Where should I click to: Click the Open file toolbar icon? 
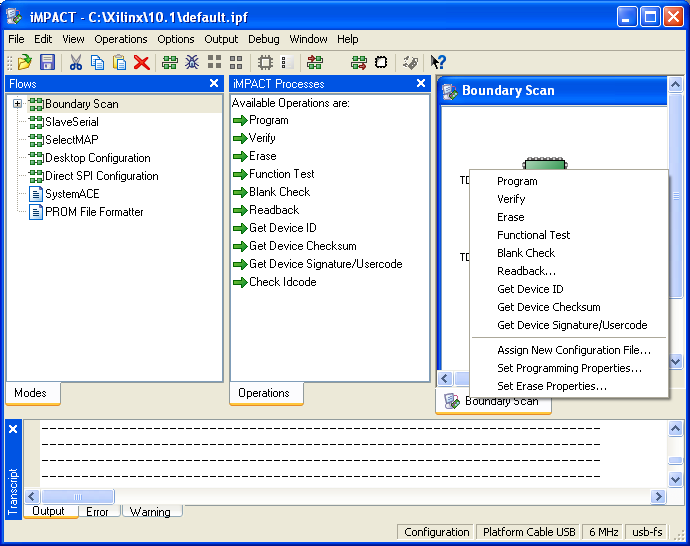25,62
